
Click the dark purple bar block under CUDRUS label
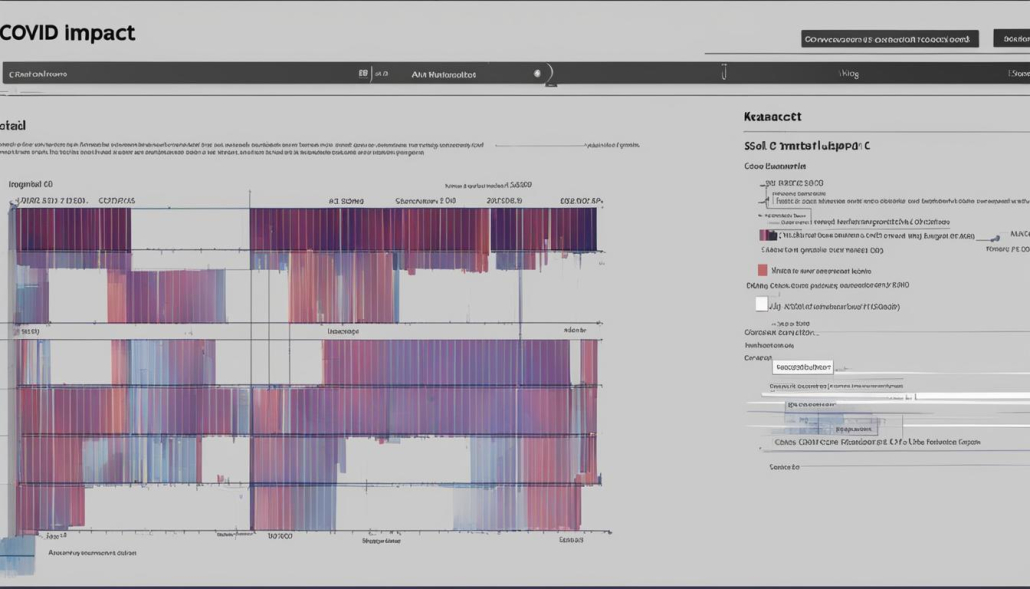click(x=73, y=229)
